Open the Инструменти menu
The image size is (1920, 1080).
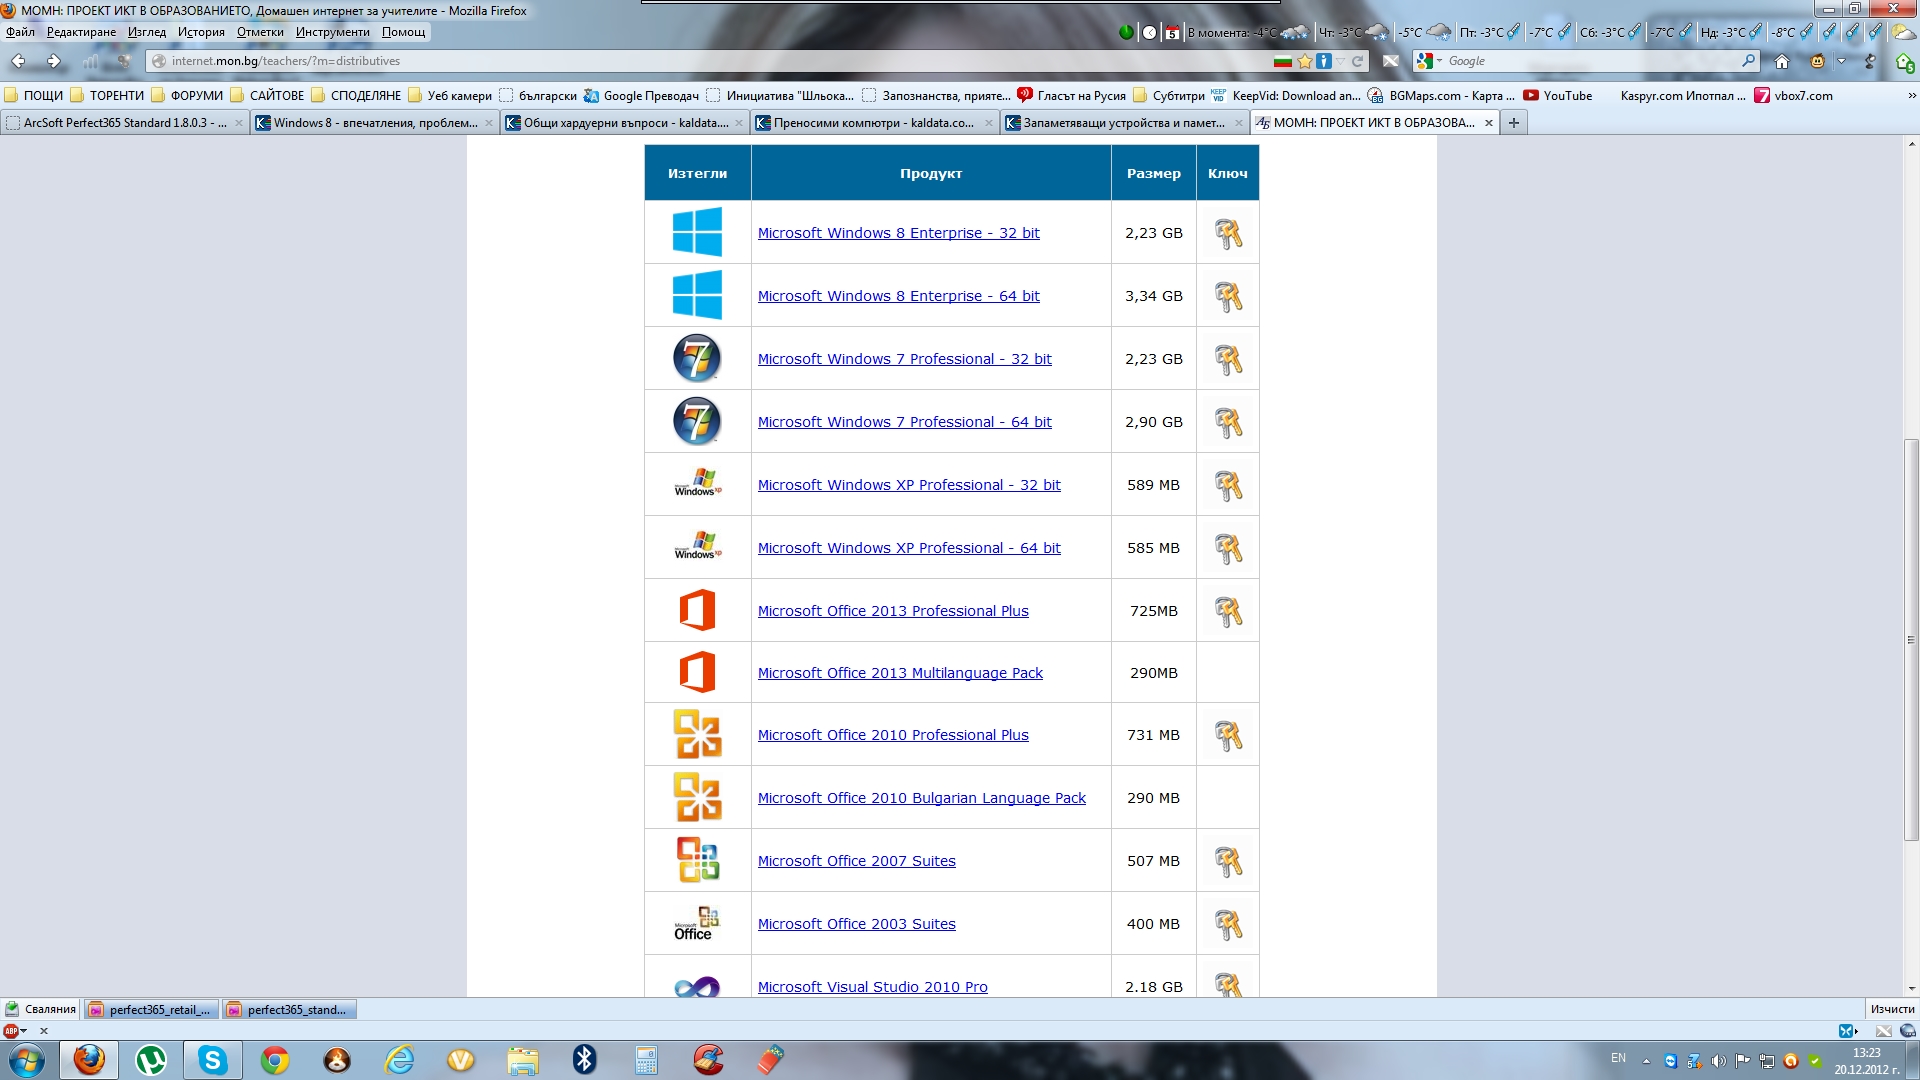click(x=332, y=32)
